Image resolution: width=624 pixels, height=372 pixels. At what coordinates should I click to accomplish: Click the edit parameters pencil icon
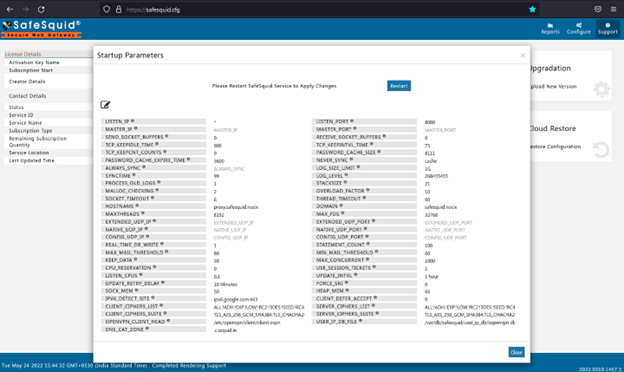105,105
